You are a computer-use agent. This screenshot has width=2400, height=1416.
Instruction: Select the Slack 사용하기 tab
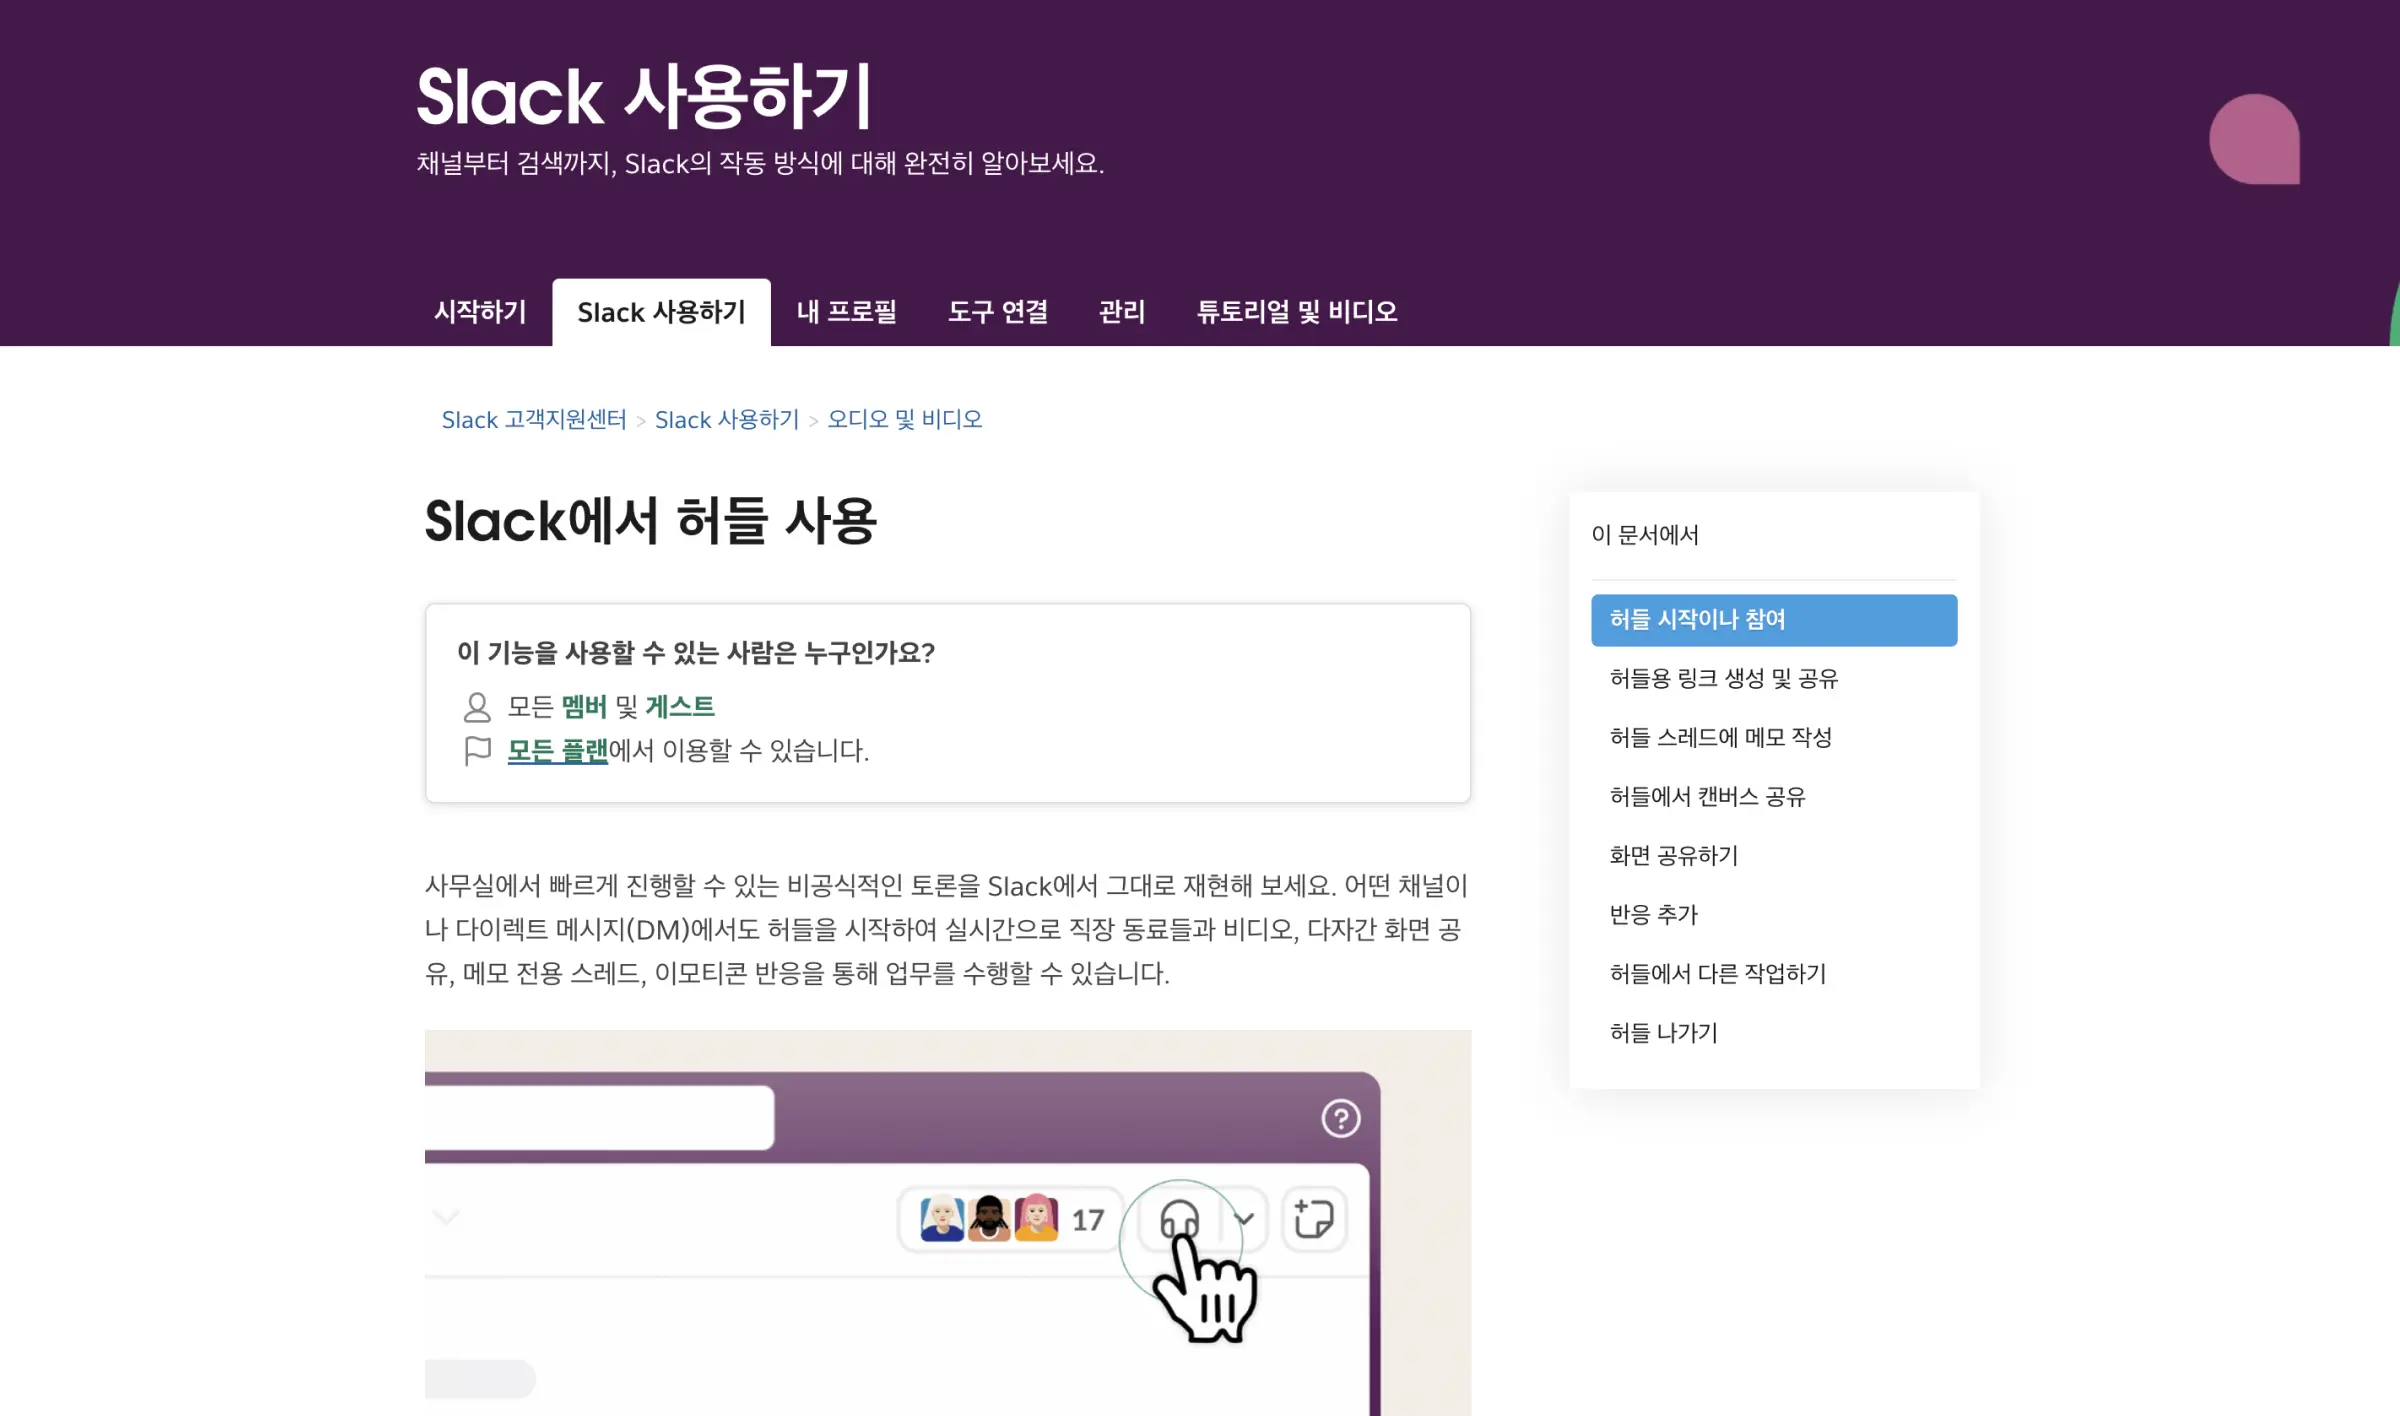click(x=661, y=312)
